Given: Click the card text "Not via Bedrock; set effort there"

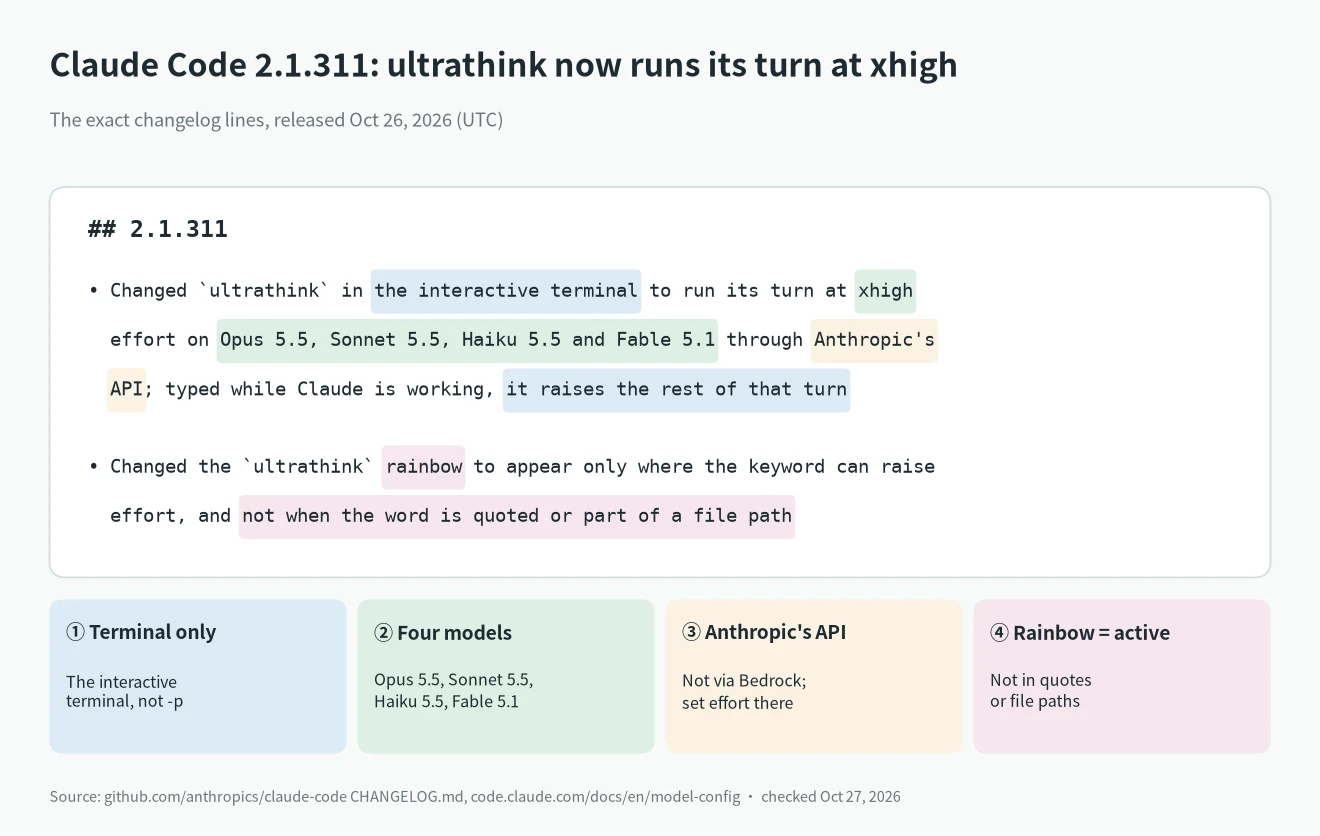Looking at the screenshot, I should pyautogui.click(x=744, y=691).
